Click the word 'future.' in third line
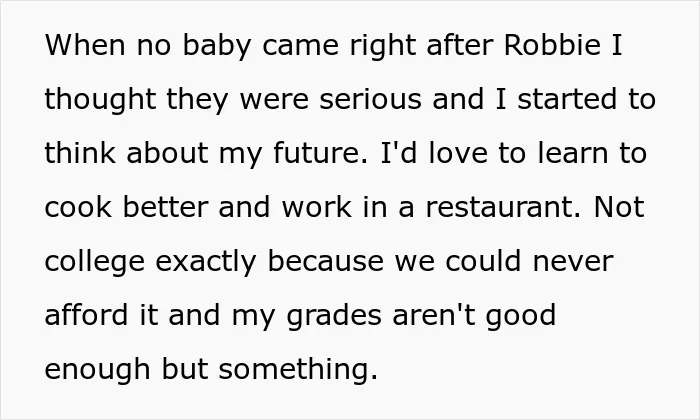The image size is (700, 420). click(321, 153)
